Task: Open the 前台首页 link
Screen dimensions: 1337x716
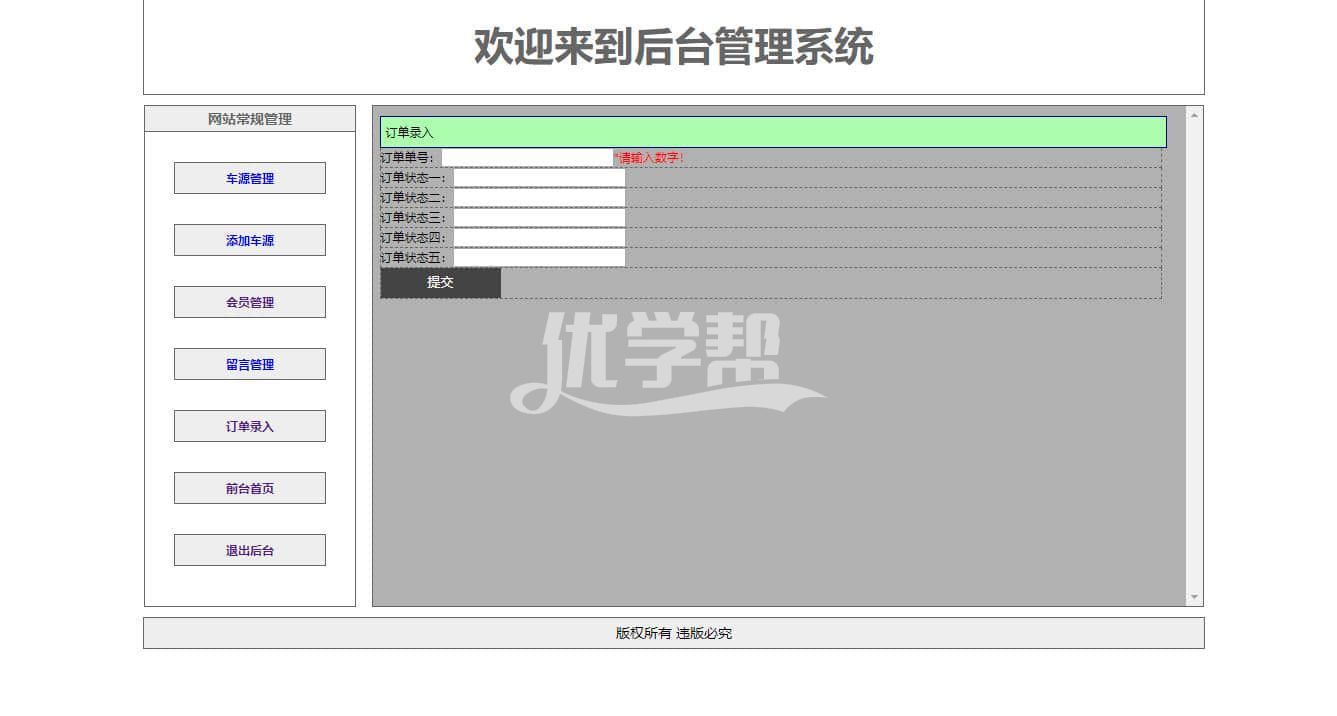Action: click(249, 488)
